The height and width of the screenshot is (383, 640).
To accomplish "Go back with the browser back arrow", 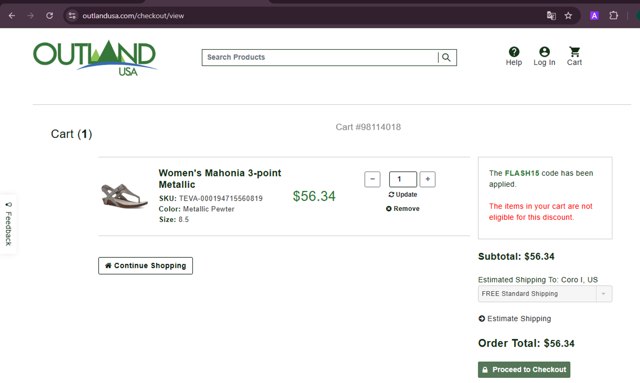I will (12, 16).
